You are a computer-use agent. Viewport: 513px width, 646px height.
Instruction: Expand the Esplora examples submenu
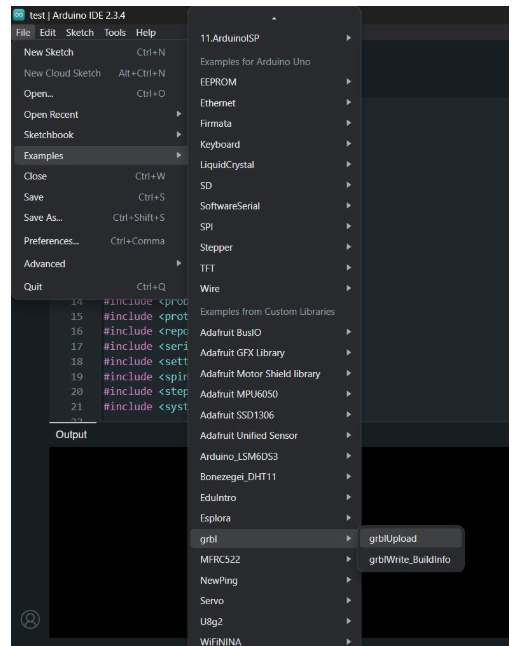click(x=274, y=518)
